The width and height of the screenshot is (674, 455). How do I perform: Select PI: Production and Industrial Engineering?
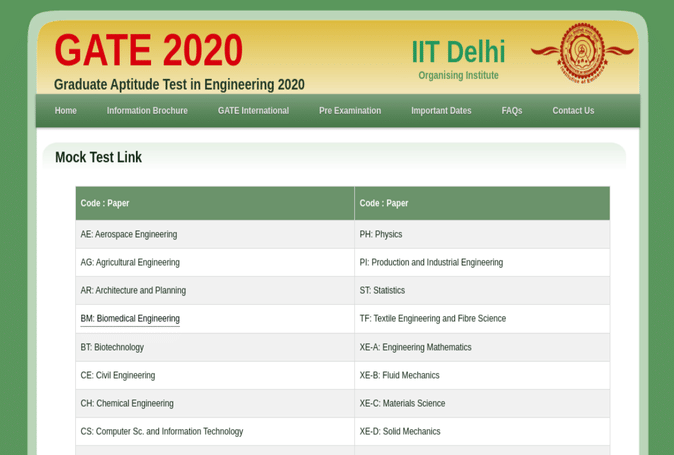431,263
